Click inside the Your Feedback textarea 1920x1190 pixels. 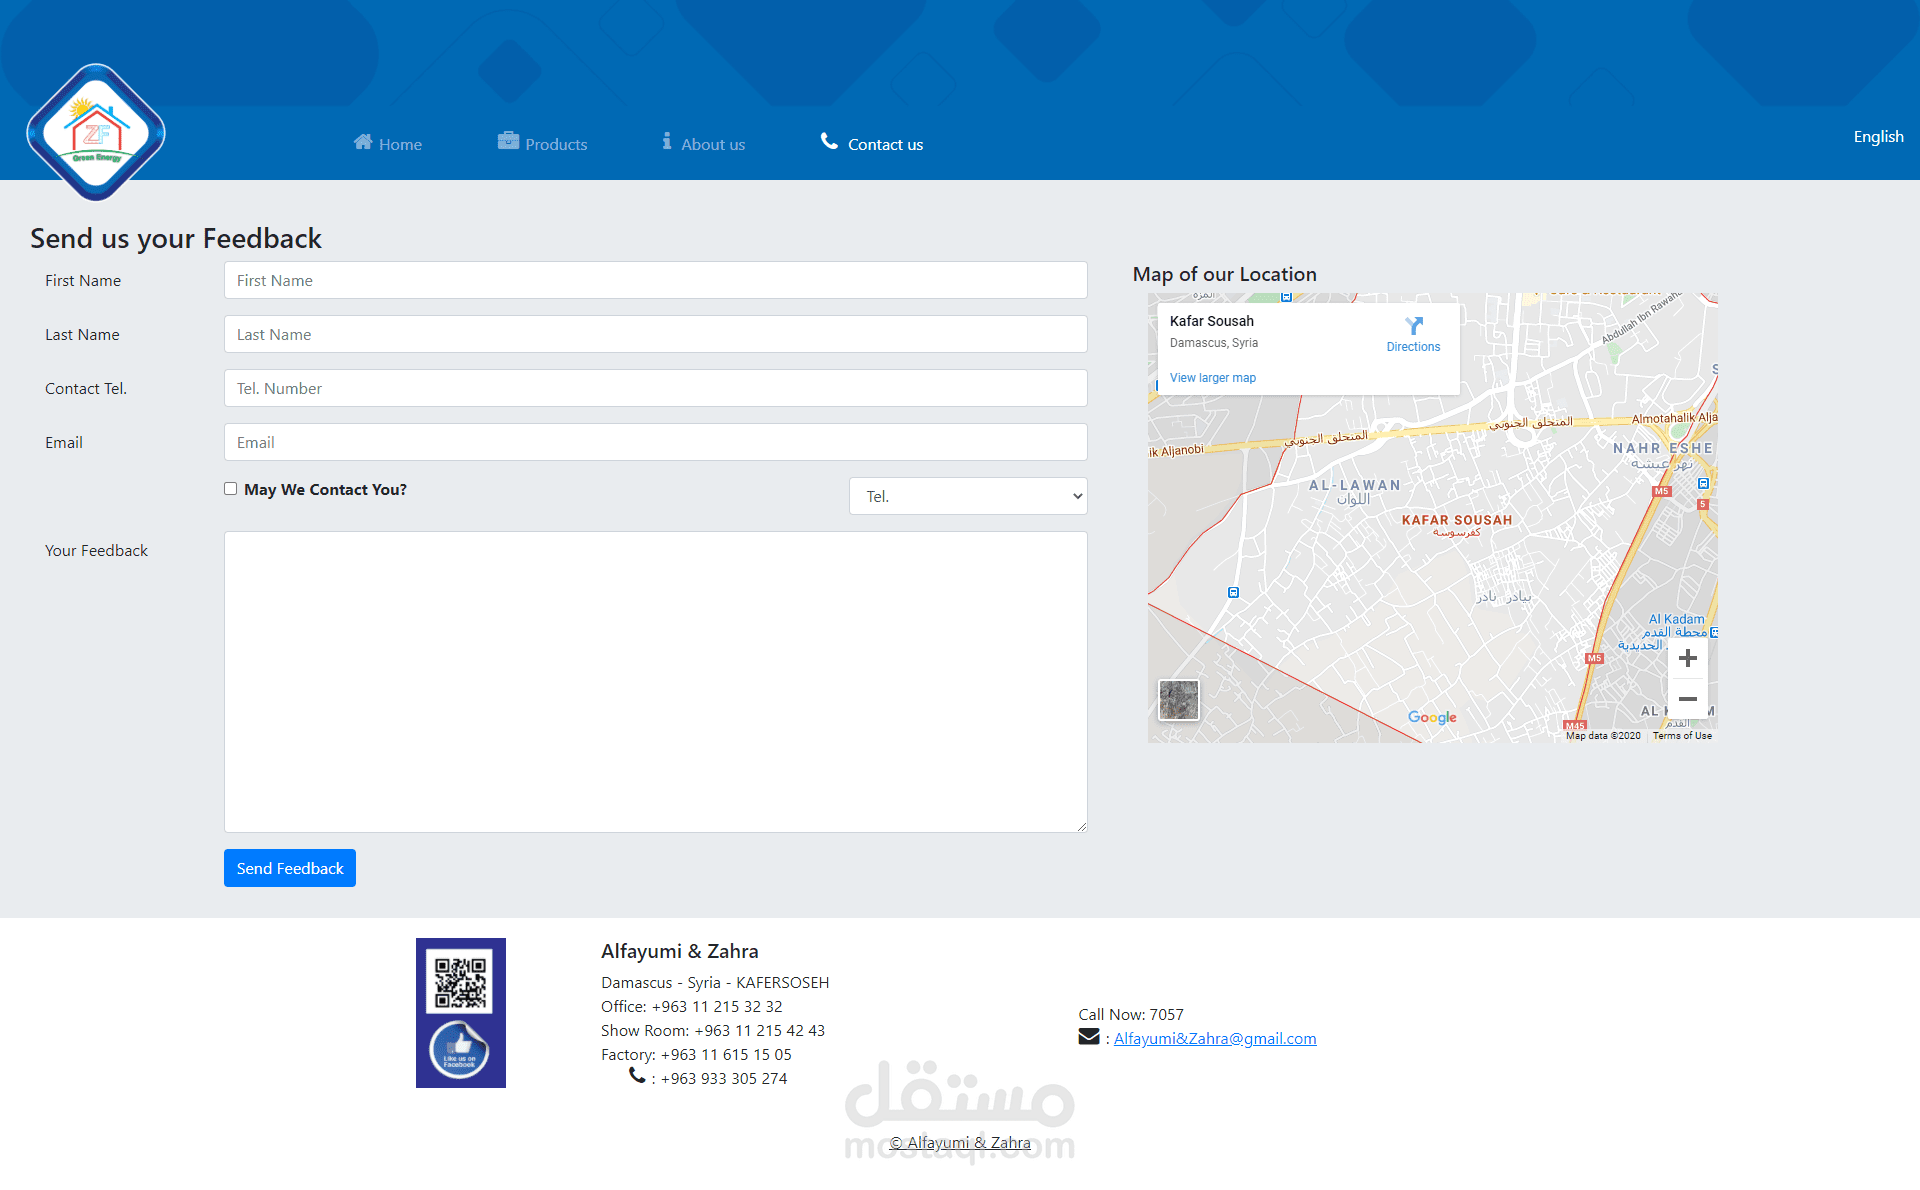point(655,681)
